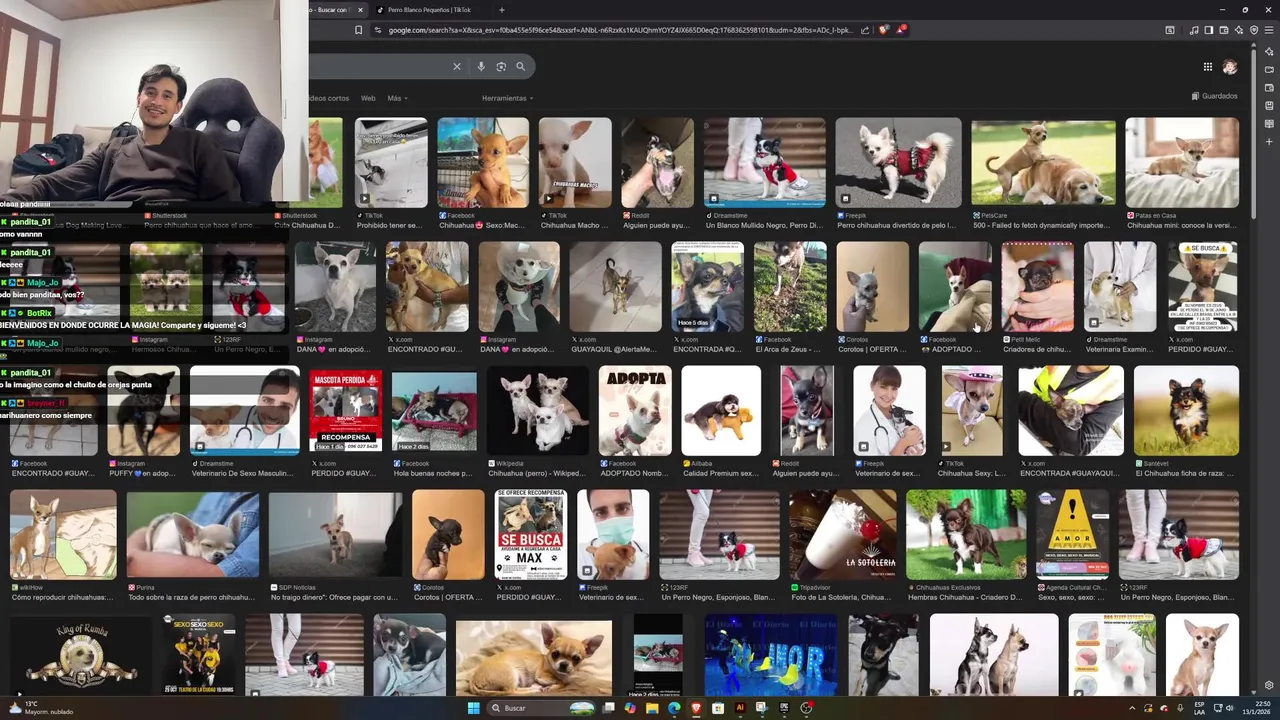
Task: Open a new browser tab
Action: pos(502,10)
